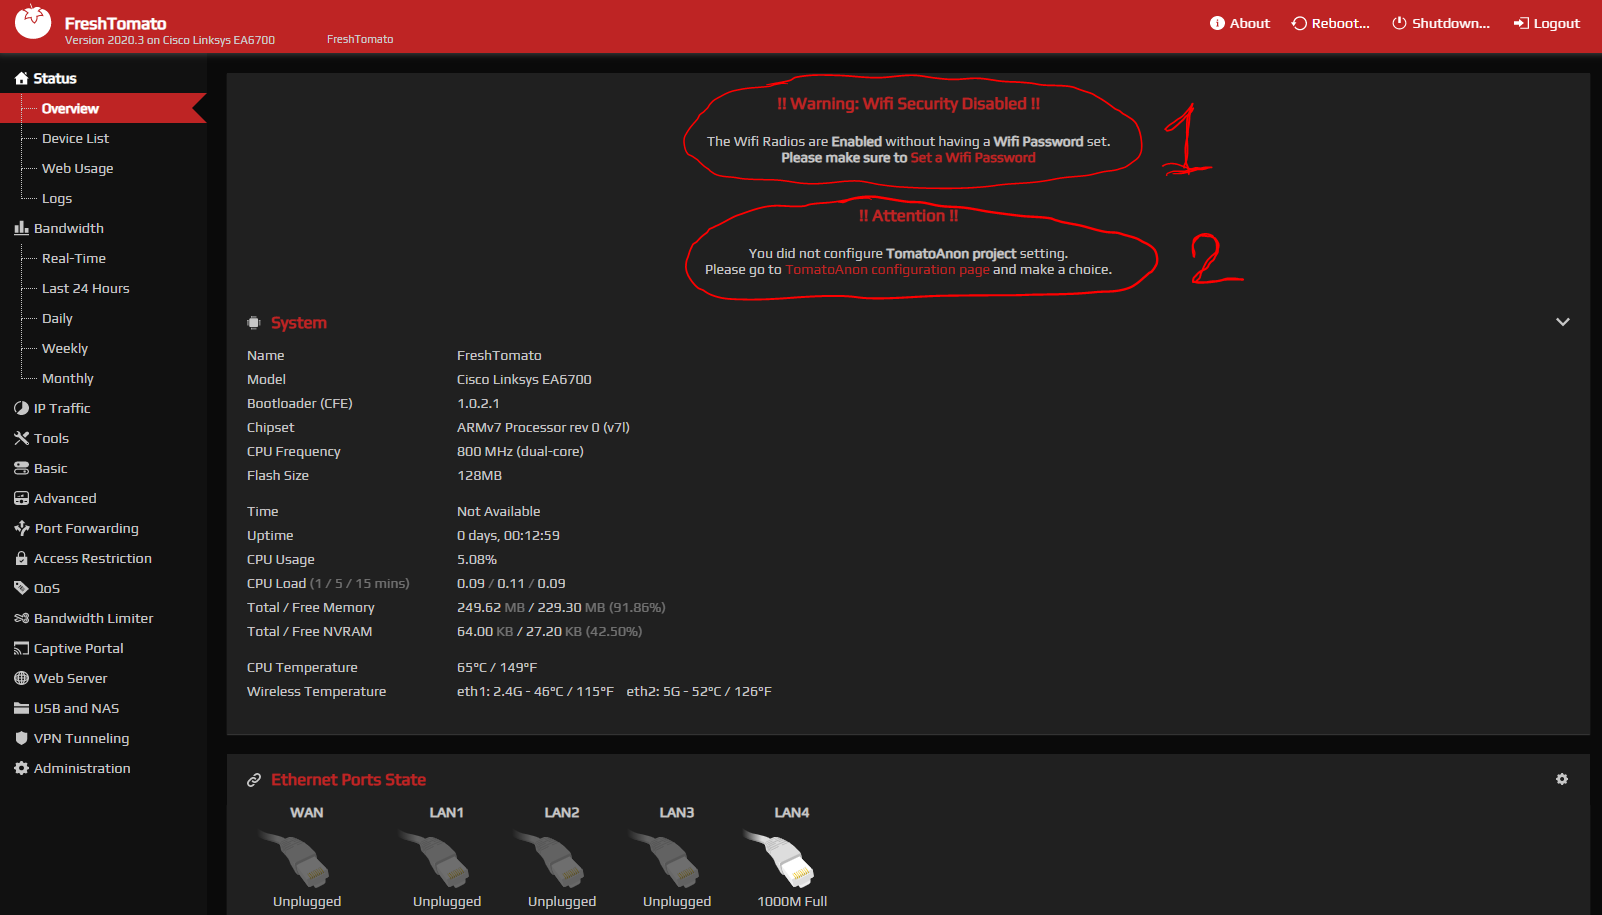Log out of the router
This screenshot has height=915, width=1602.
click(1547, 23)
